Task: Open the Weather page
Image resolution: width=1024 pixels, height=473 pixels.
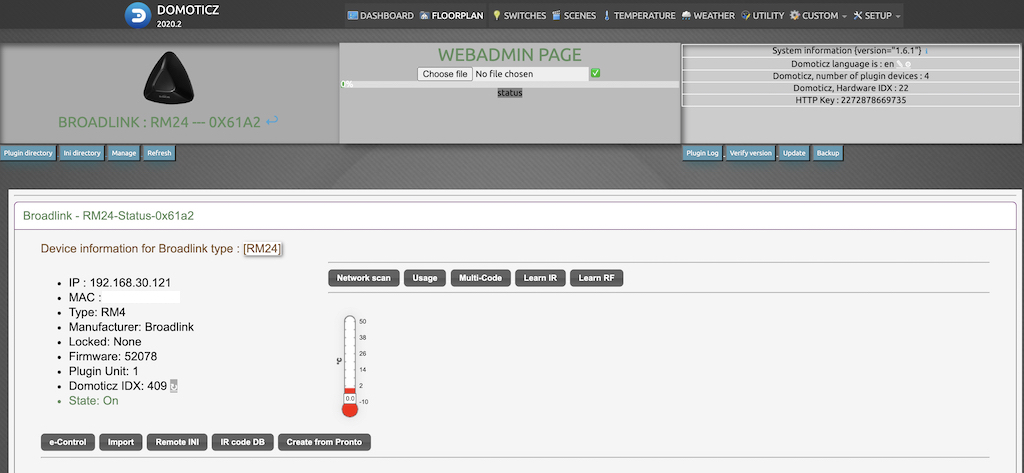Action: [x=708, y=16]
